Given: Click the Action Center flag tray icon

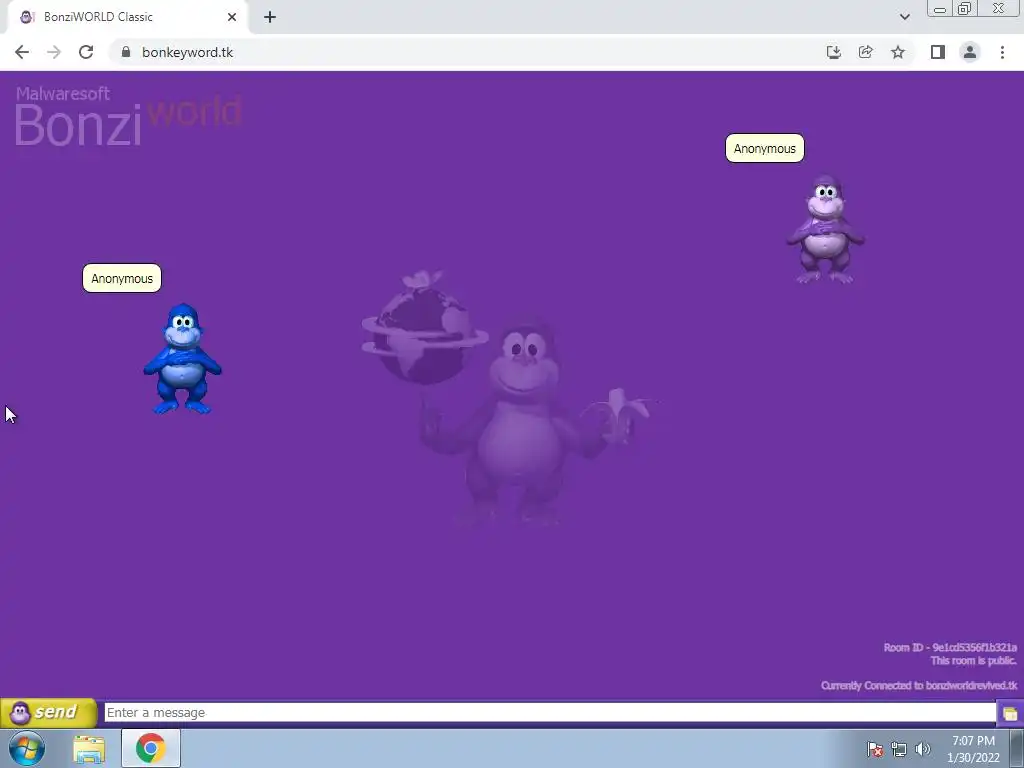Looking at the screenshot, I should 875,749.
